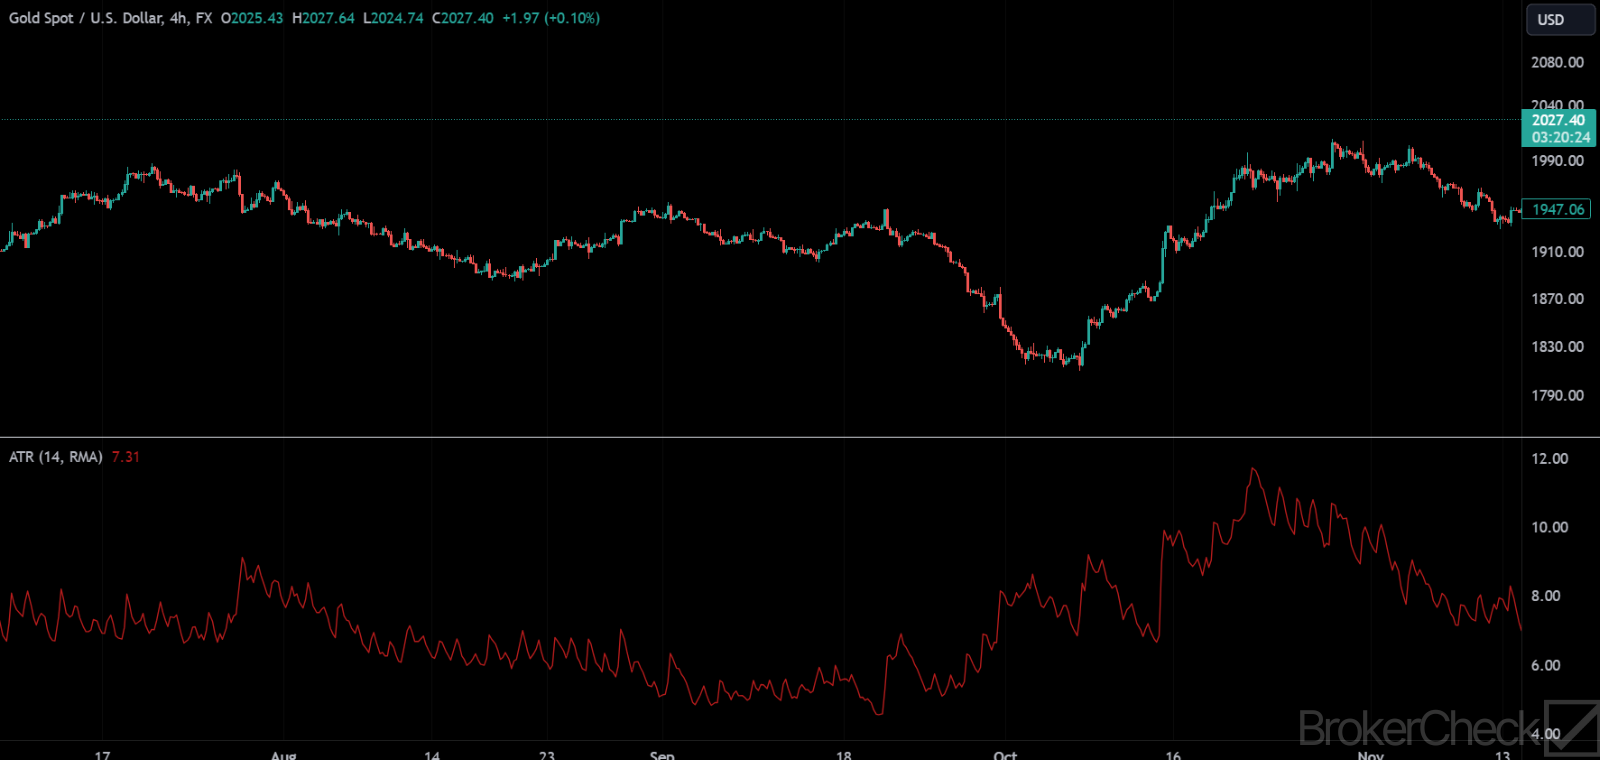
Task: Click the Oct date on the time axis
Action: (x=1005, y=754)
